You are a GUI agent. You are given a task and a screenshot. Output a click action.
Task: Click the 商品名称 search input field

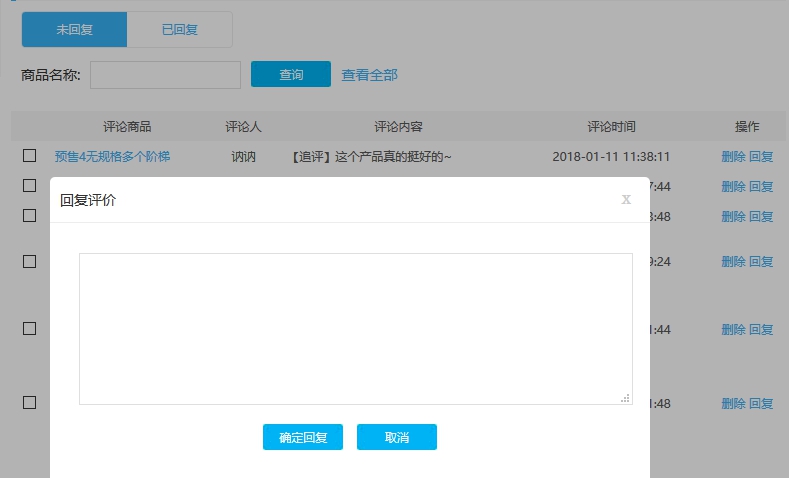point(166,75)
